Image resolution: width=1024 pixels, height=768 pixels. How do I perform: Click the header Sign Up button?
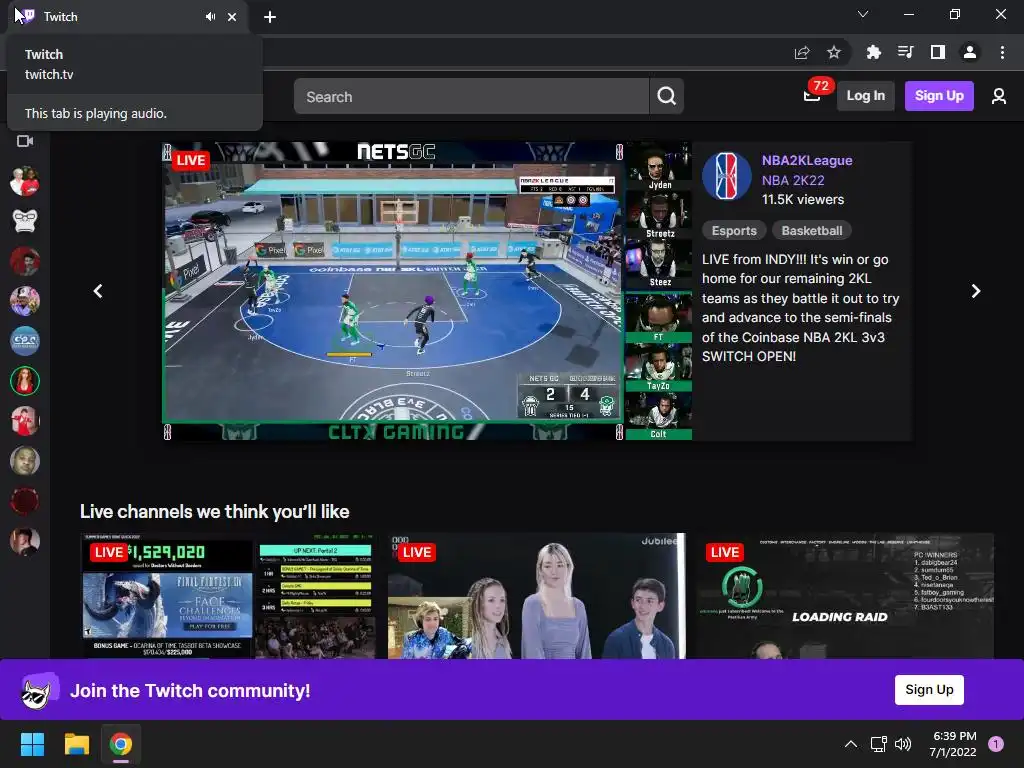(x=939, y=96)
